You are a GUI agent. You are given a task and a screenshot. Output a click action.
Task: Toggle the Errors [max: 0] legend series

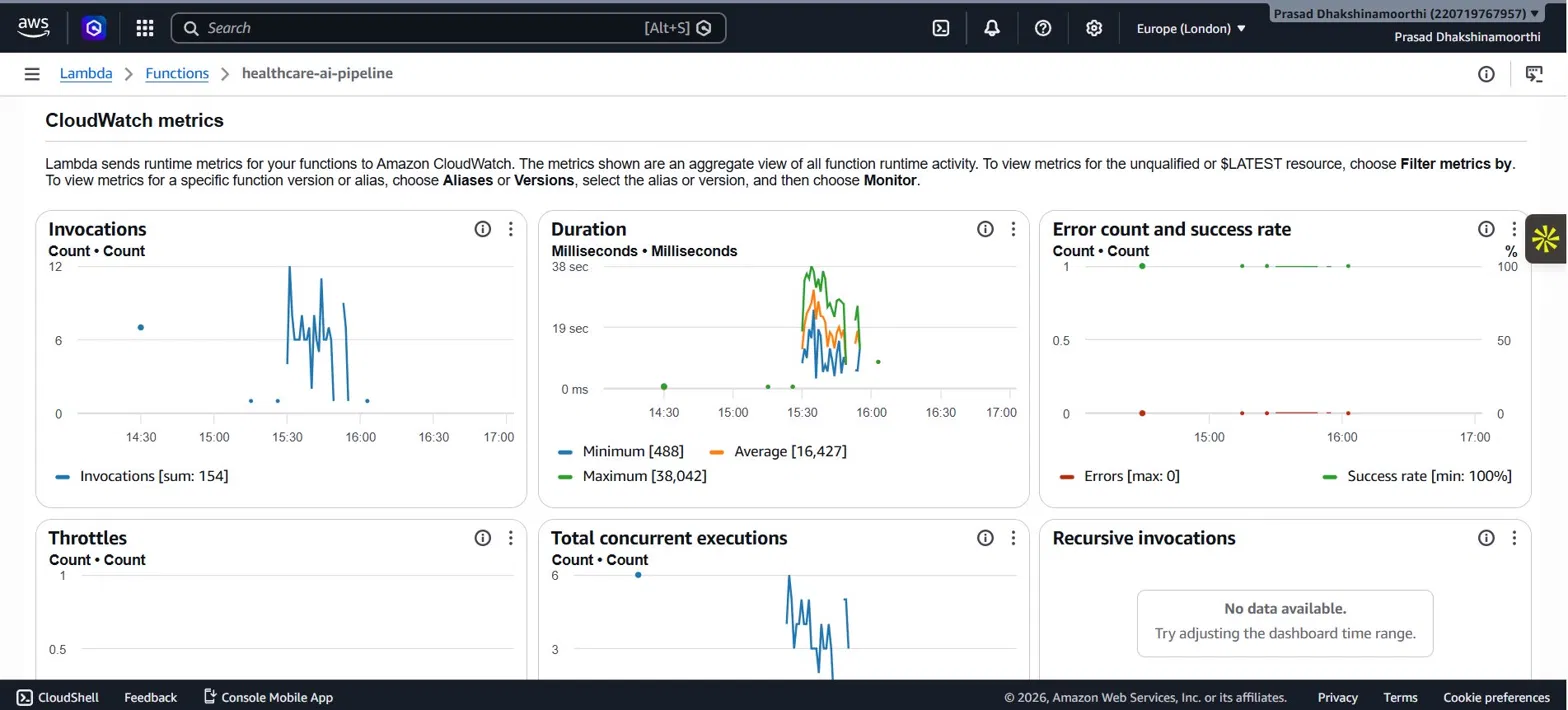click(x=1120, y=476)
